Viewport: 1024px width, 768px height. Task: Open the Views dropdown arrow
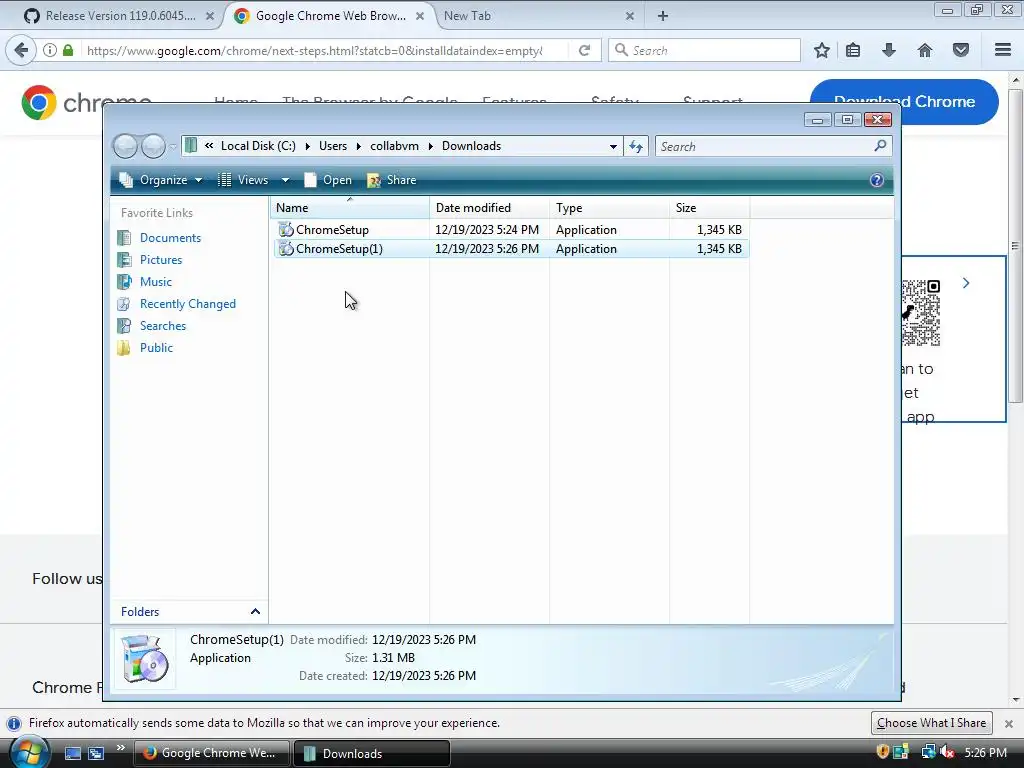[285, 180]
